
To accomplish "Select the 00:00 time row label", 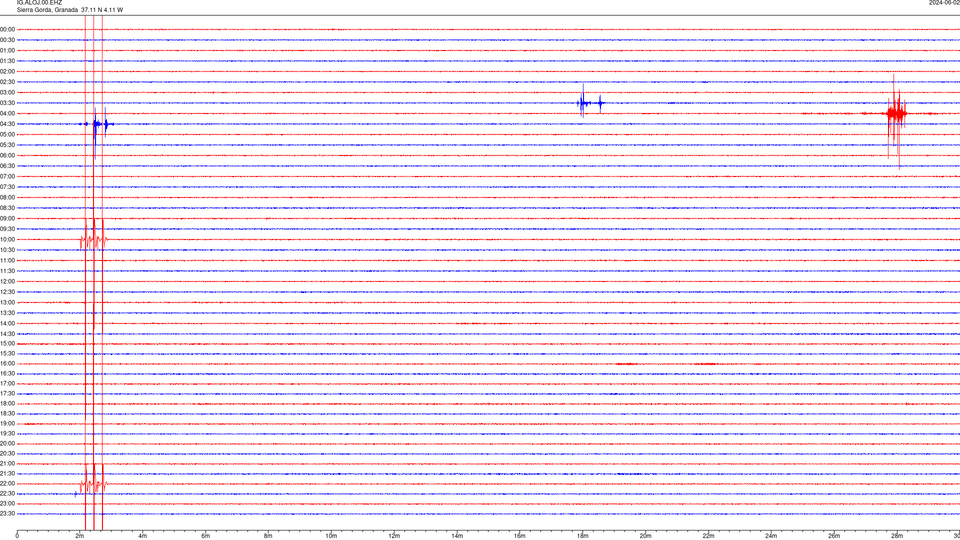I will [x=8, y=29].
